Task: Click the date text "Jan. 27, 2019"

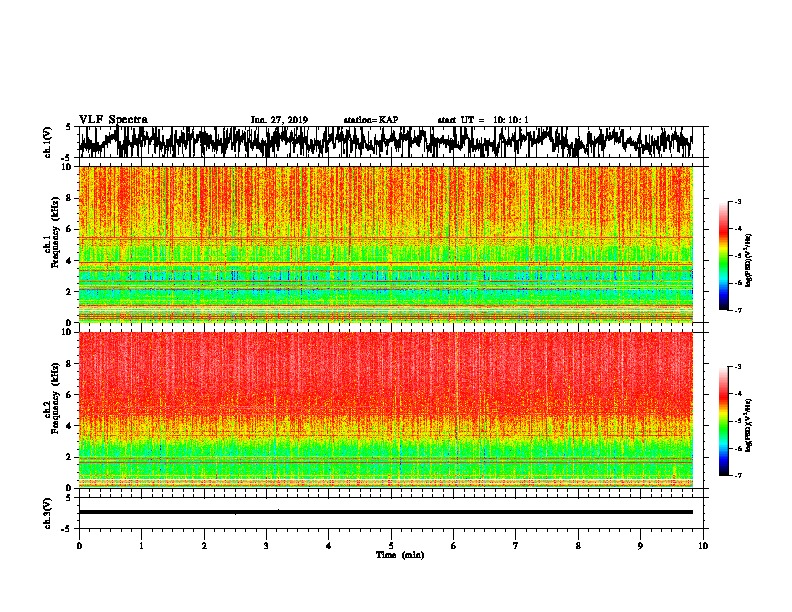Action: pyautogui.click(x=279, y=120)
